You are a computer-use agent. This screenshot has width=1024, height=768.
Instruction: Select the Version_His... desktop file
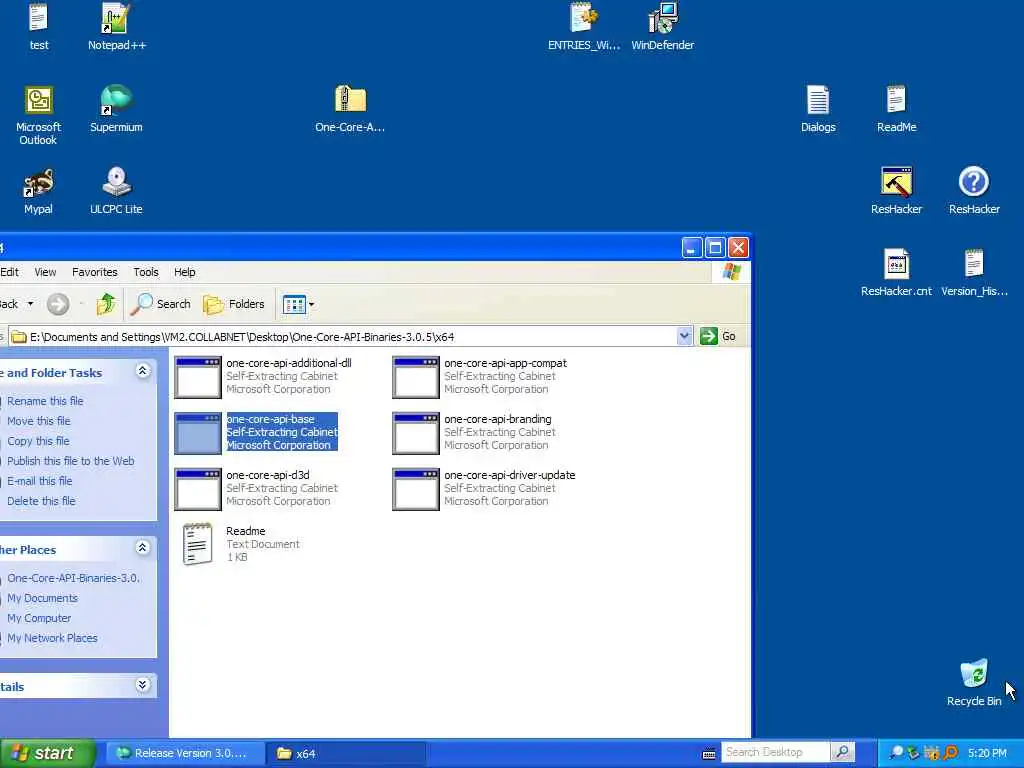974,273
